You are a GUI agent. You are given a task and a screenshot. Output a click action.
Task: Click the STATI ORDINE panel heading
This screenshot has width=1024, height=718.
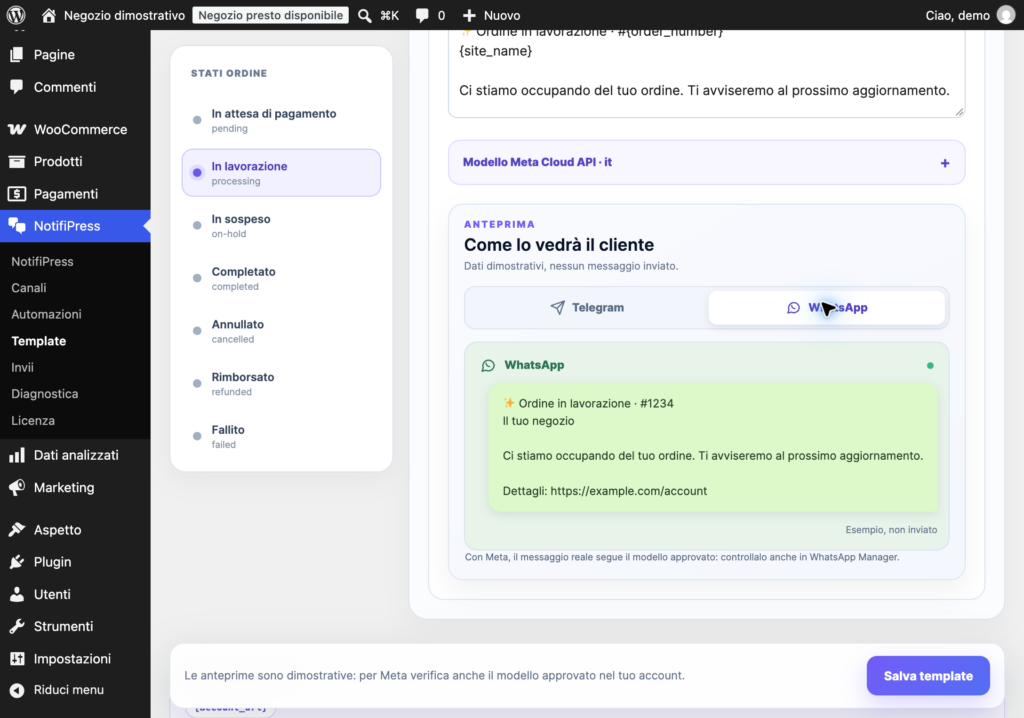pos(229,73)
